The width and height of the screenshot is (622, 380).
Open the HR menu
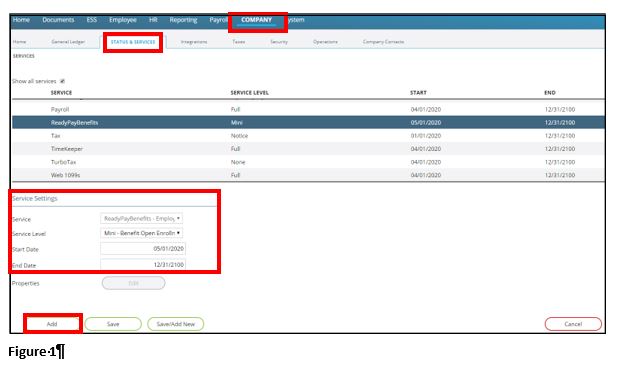(x=153, y=20)
